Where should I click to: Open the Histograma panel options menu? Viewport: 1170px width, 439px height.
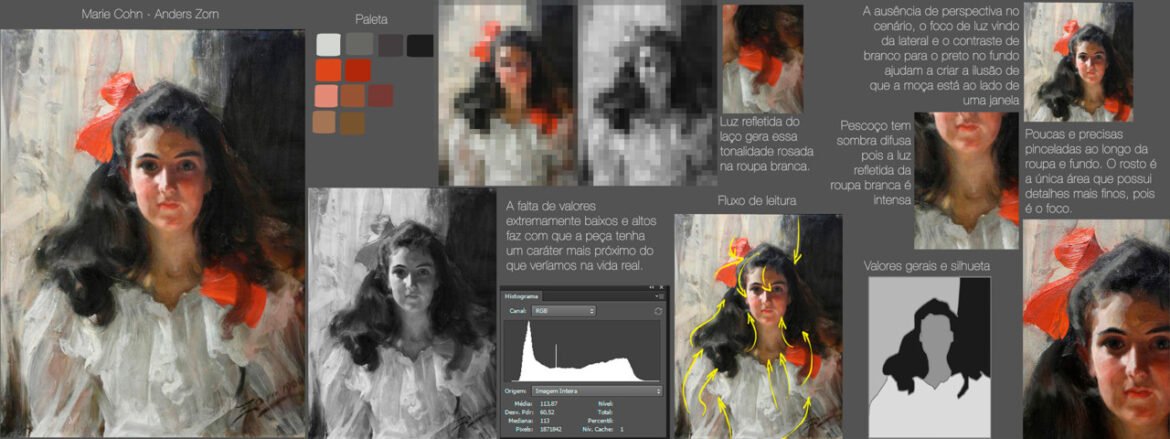(660, 296)
